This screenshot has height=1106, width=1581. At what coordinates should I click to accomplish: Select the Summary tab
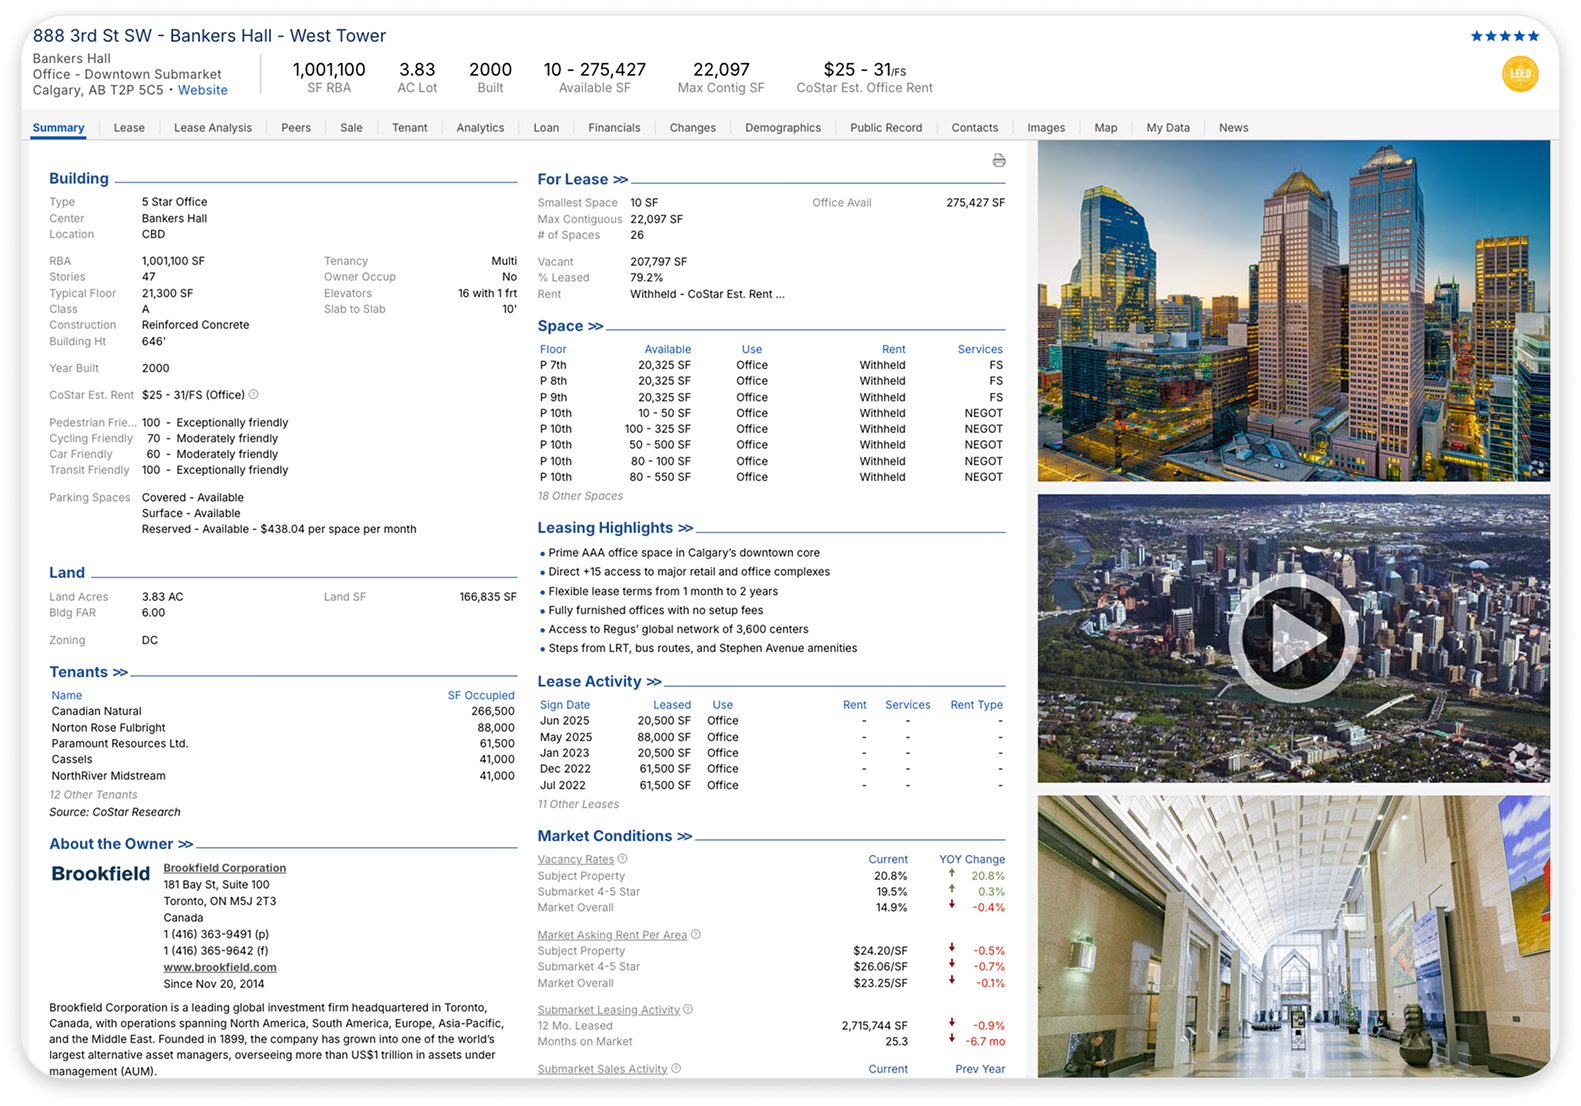tap(58, 128)
